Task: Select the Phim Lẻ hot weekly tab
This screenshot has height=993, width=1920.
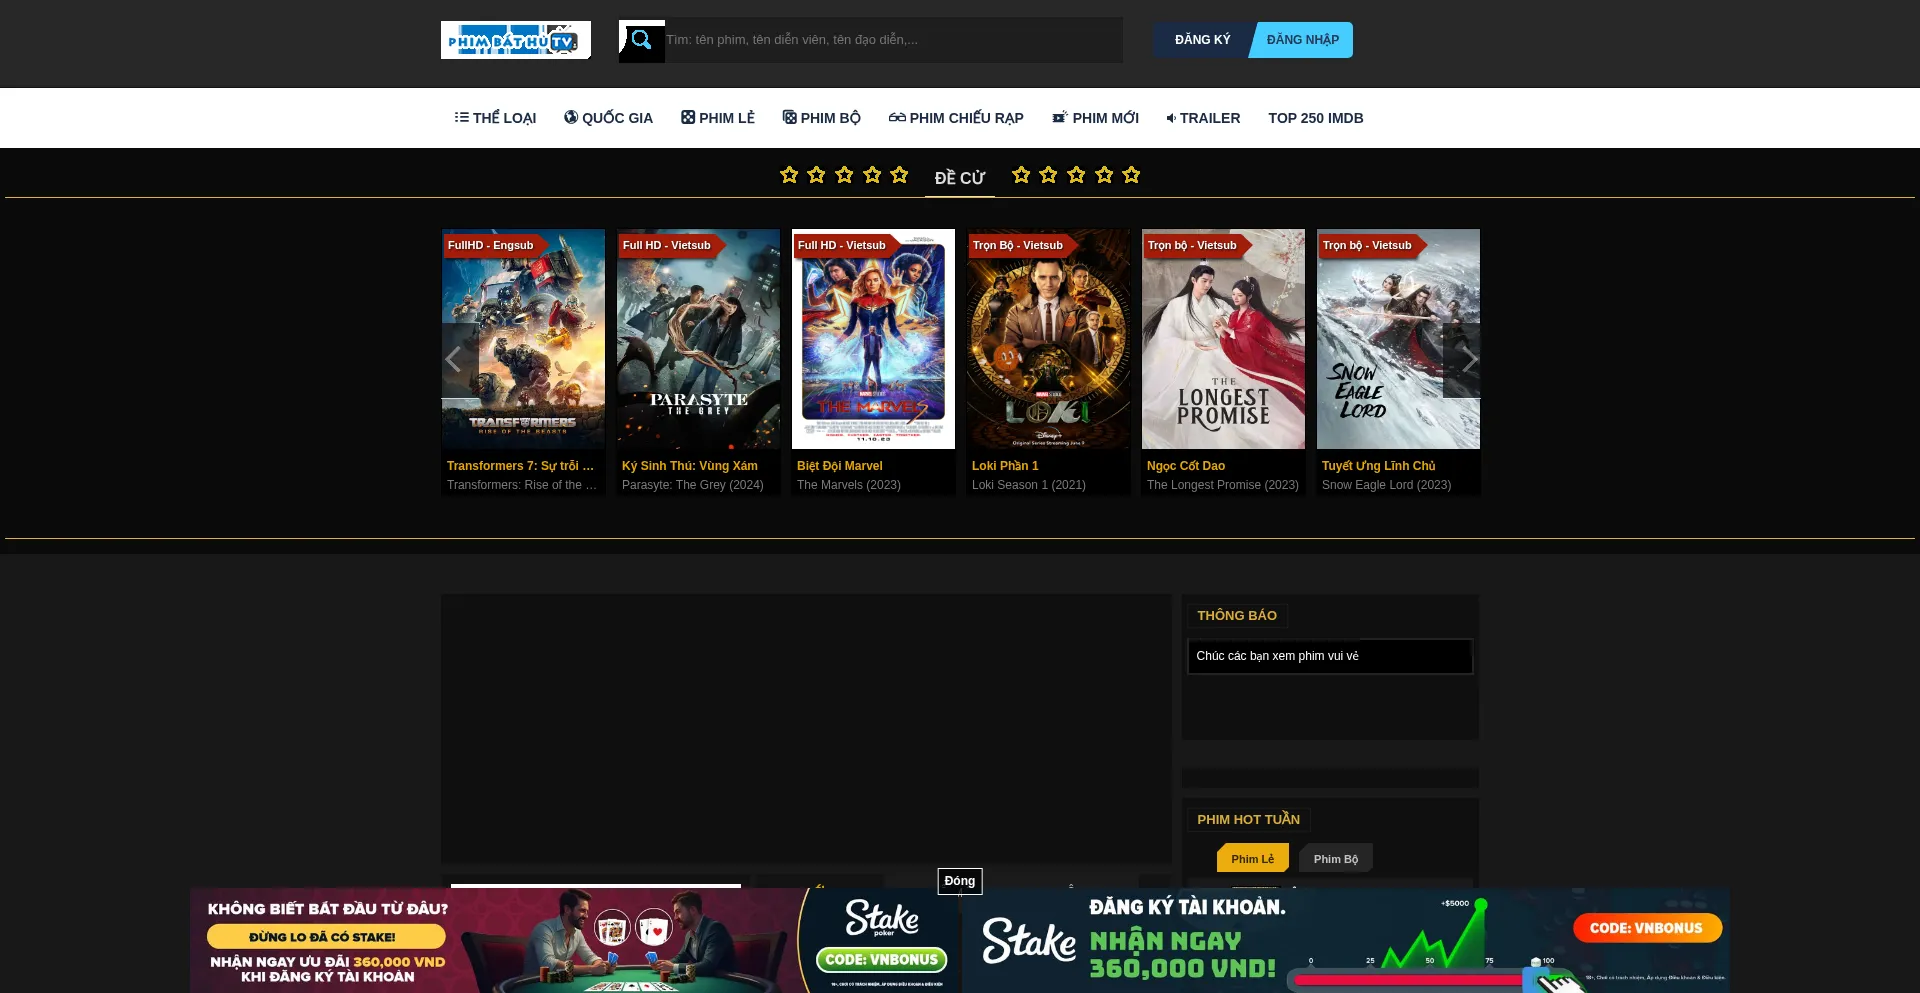Action: (1252, 859)
